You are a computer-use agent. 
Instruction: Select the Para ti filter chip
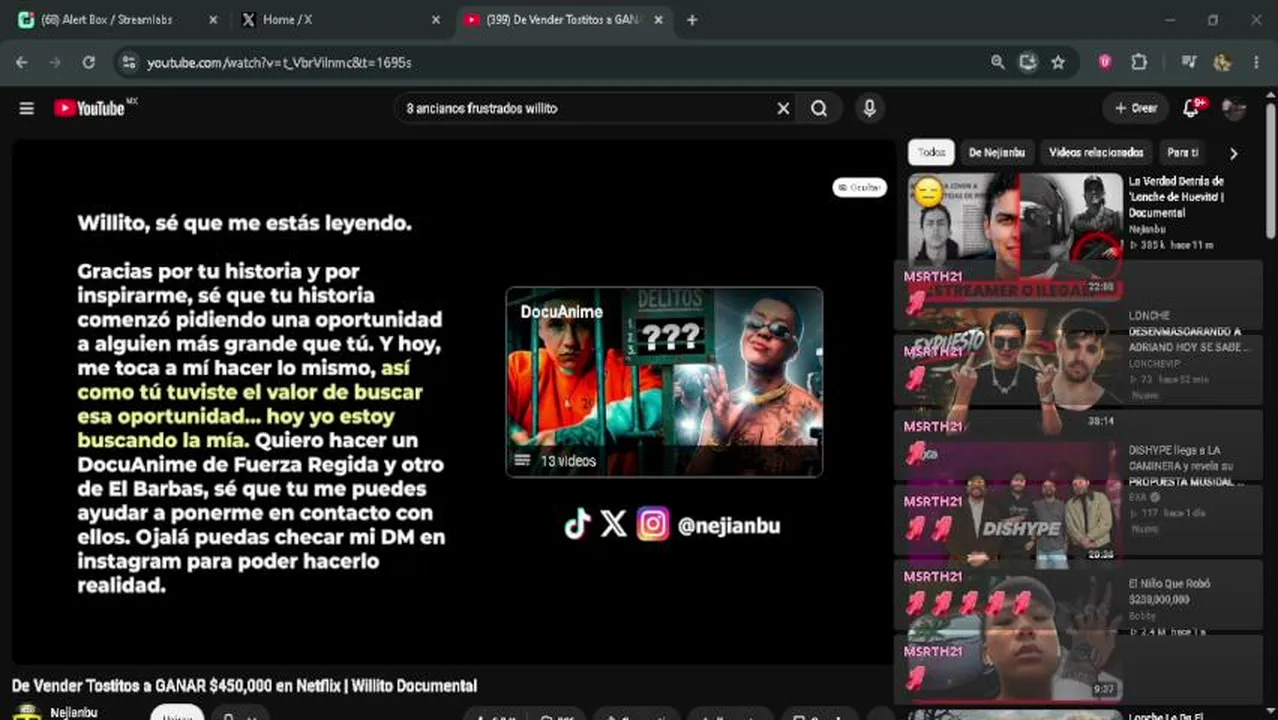pos(1182,152)
